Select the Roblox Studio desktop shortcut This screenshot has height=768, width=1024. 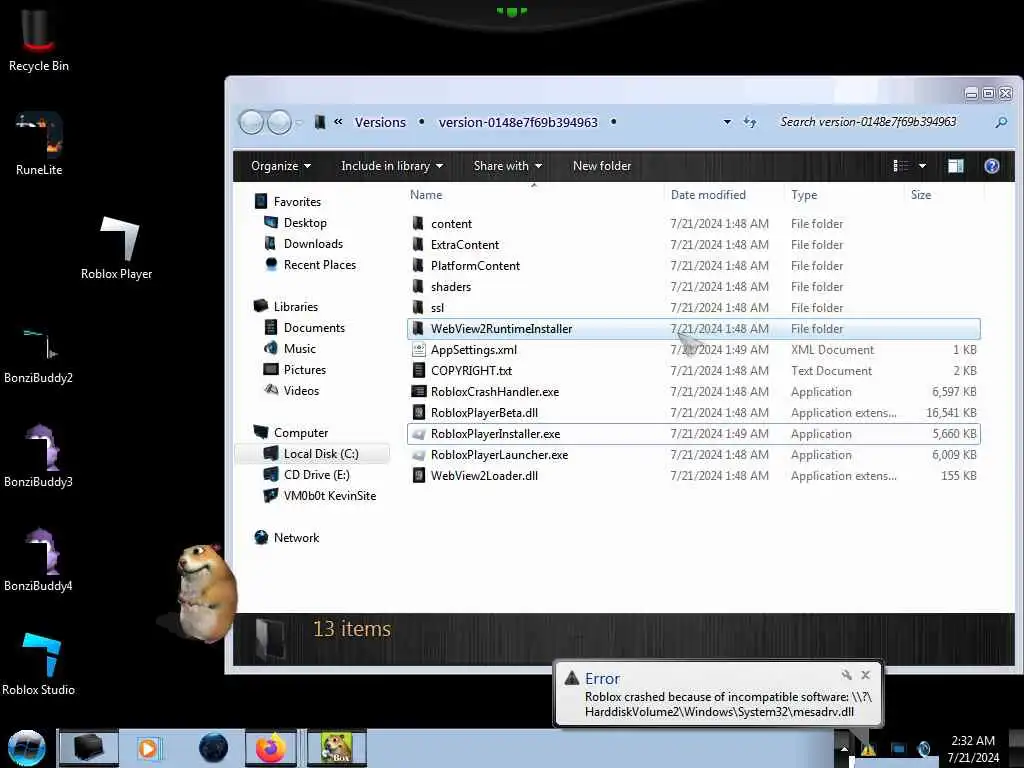38,664
